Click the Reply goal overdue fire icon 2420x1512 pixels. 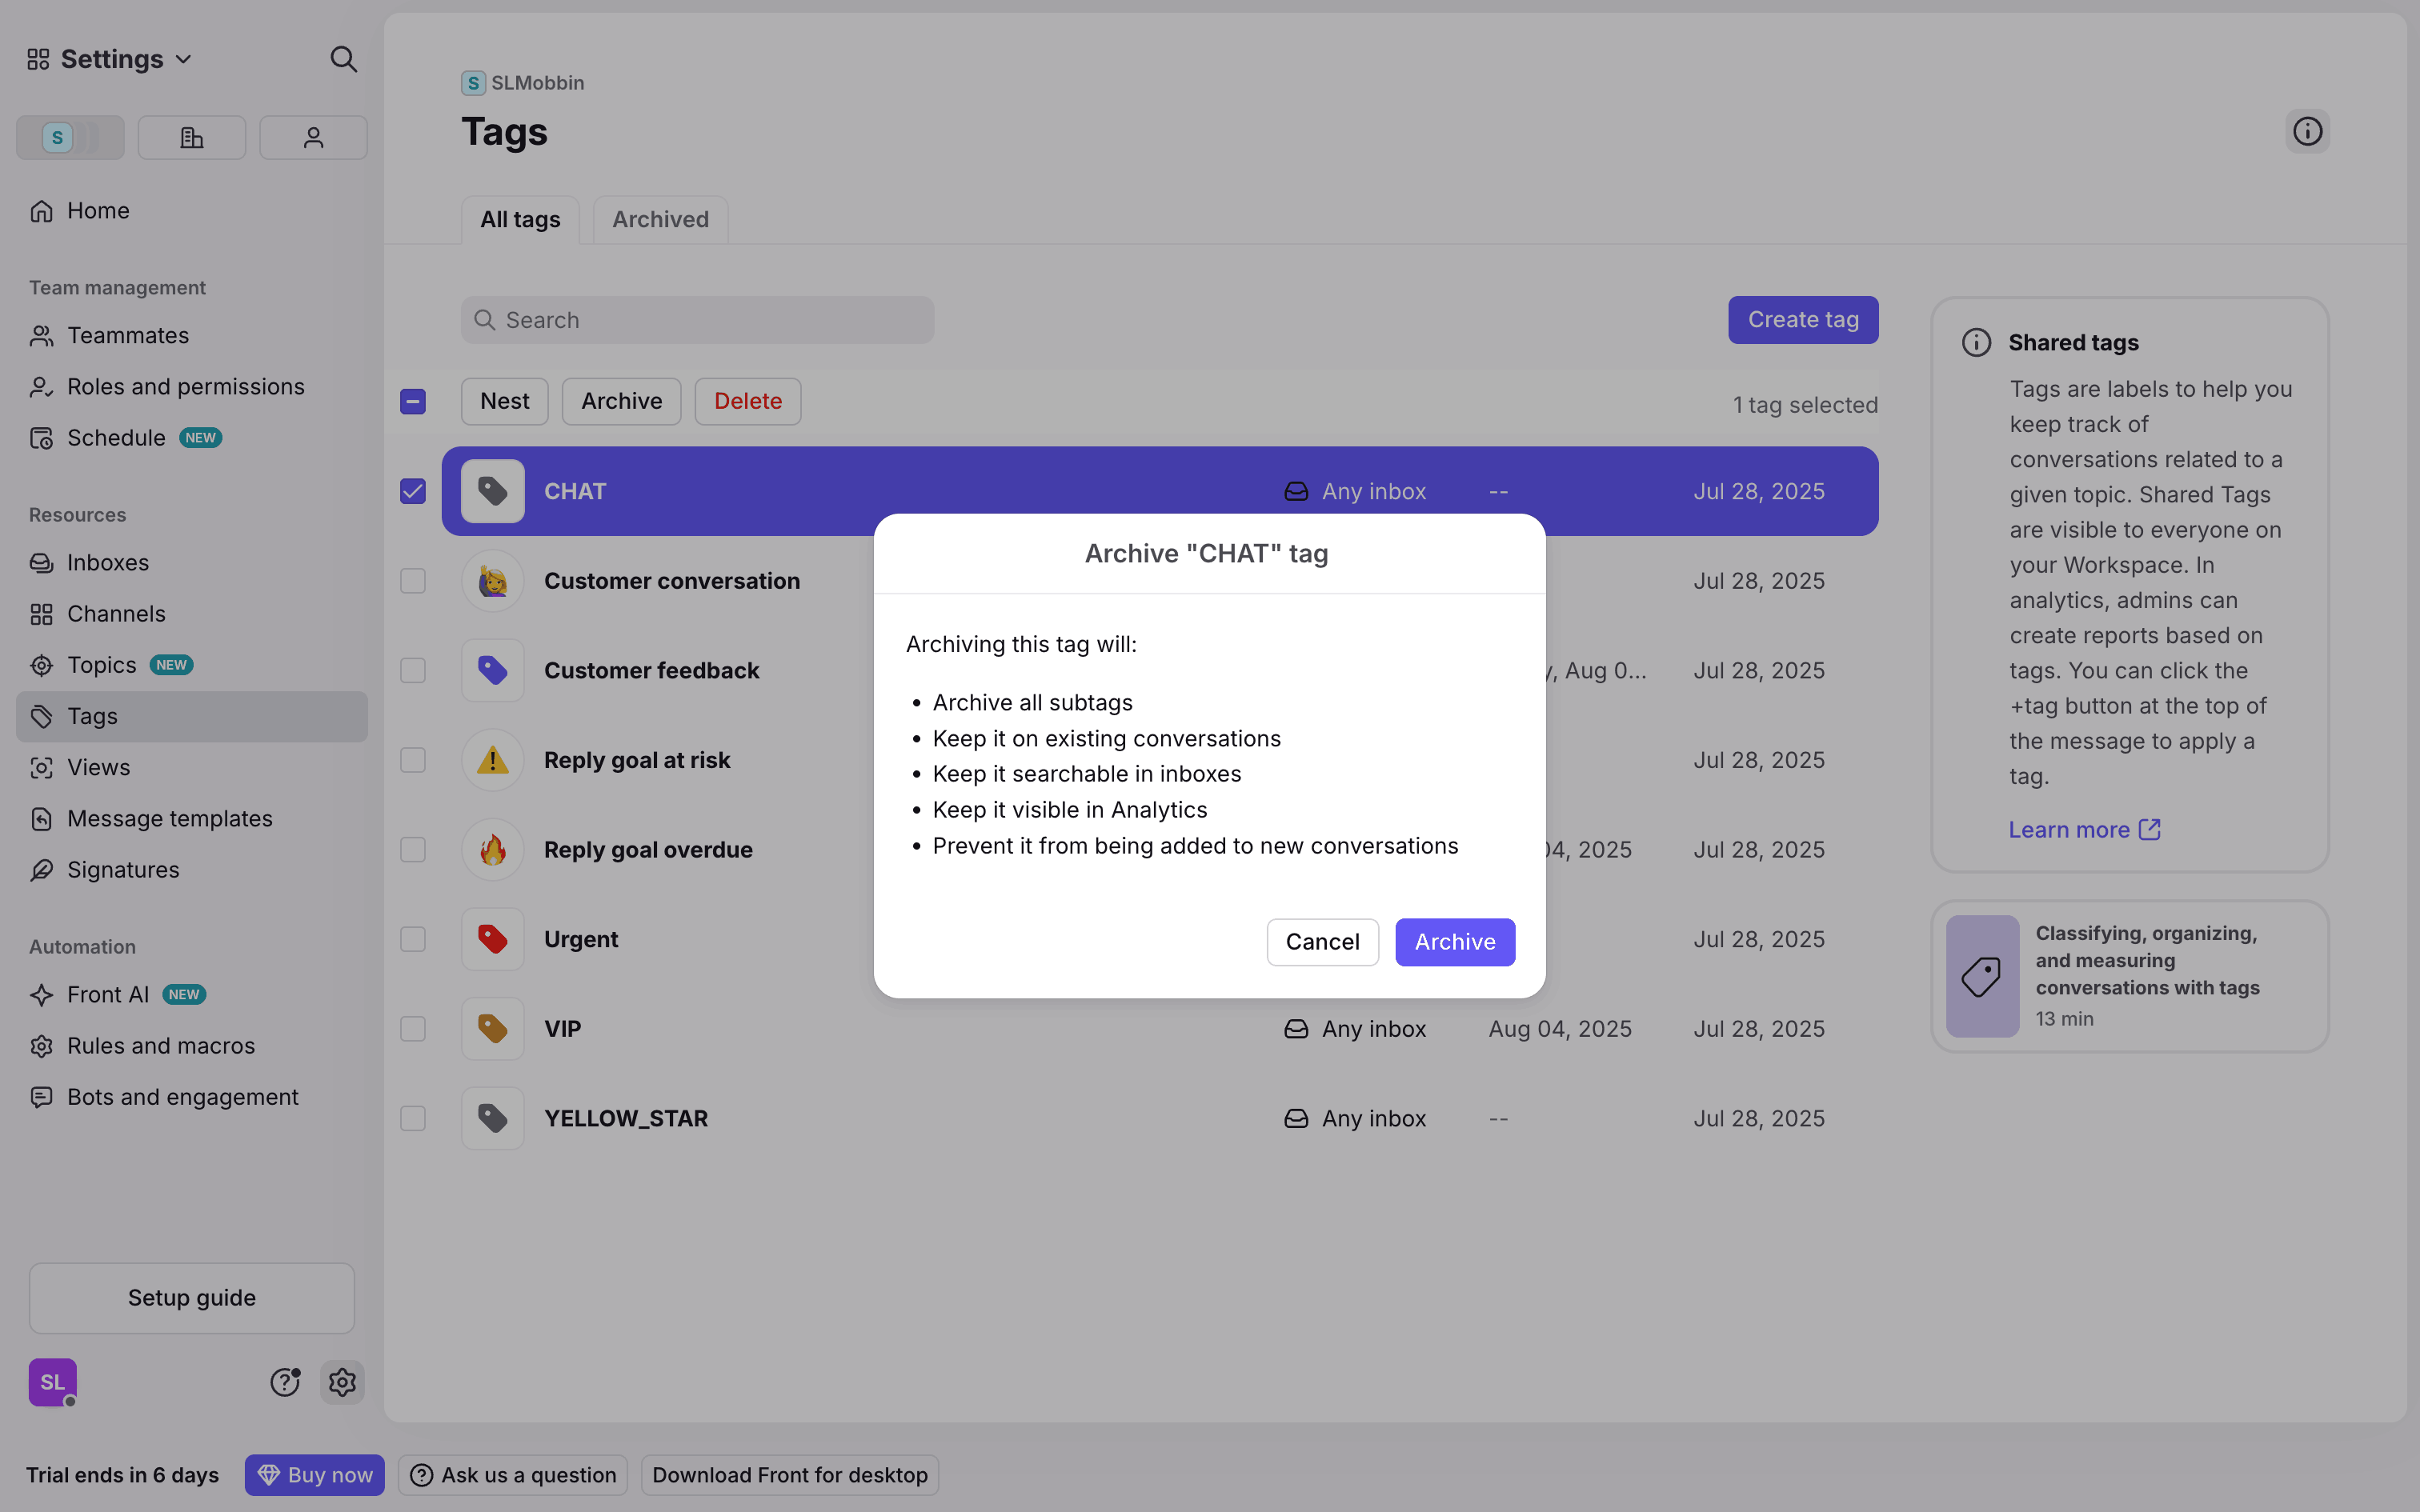pyautogui.click(x=492, y=850)
